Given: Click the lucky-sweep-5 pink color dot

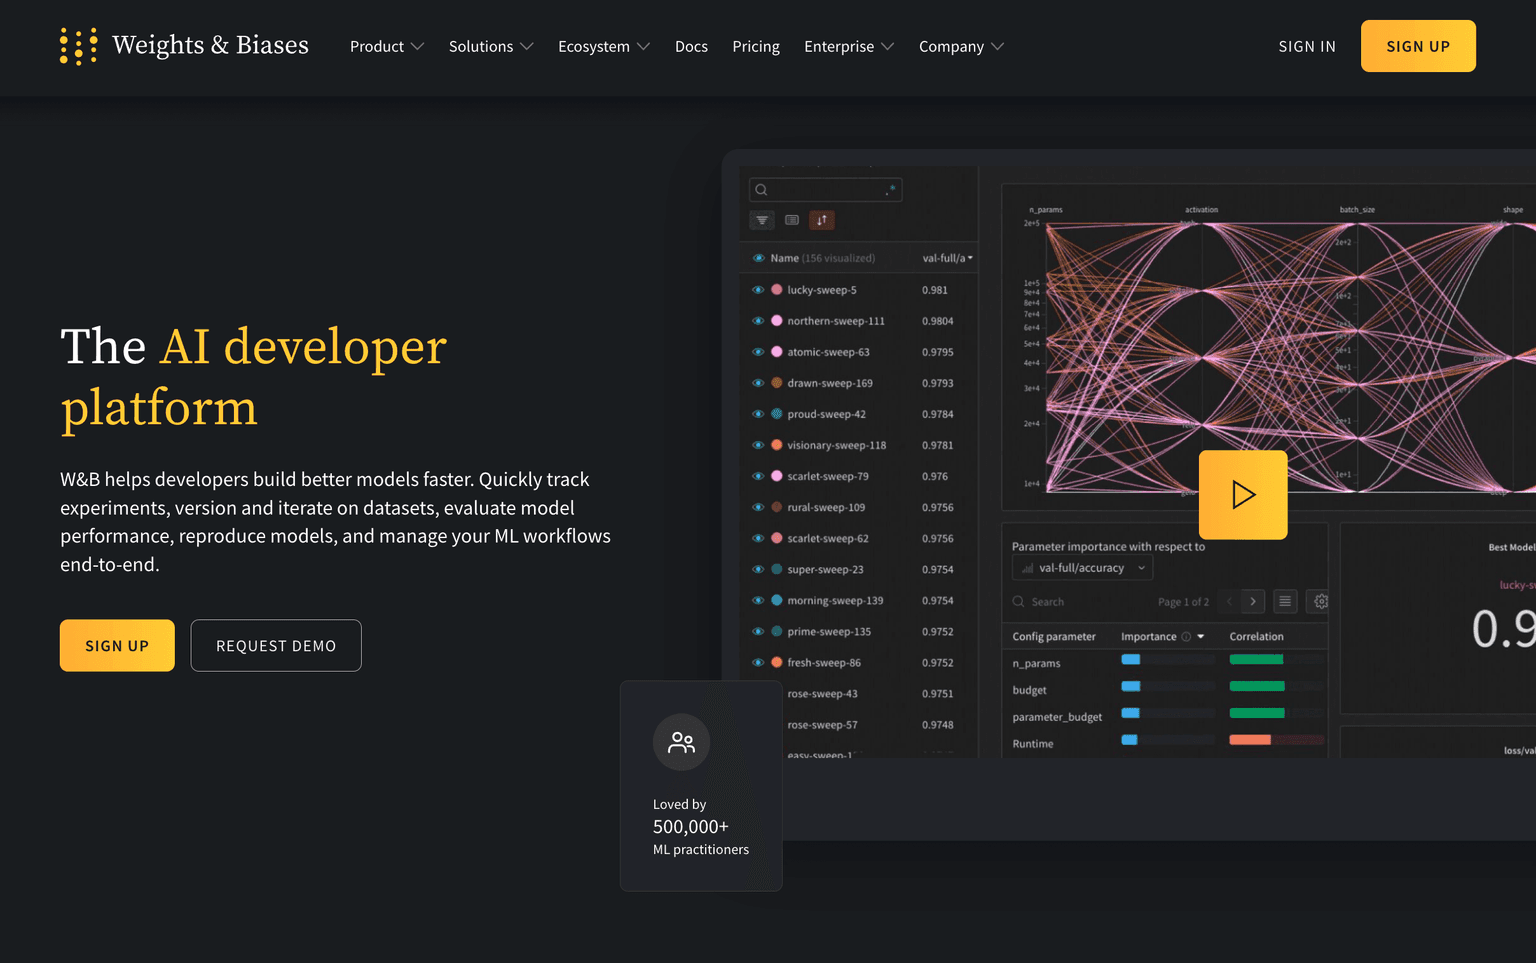Looking at the screenshot, I should pos(776,290).
